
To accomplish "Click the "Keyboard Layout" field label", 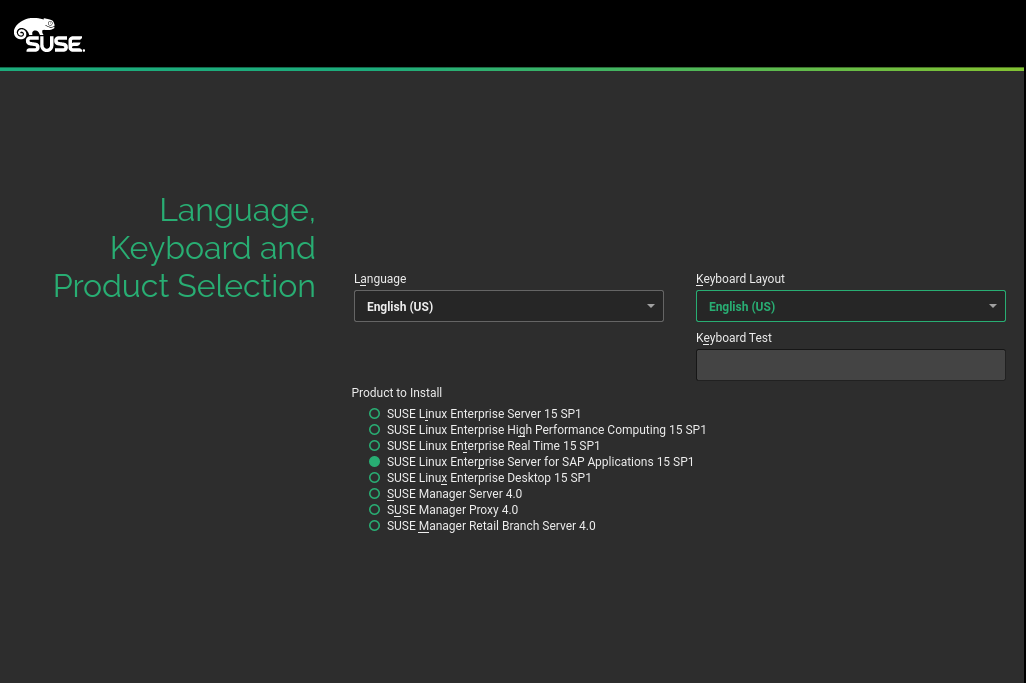I will (x=740, y=279).
